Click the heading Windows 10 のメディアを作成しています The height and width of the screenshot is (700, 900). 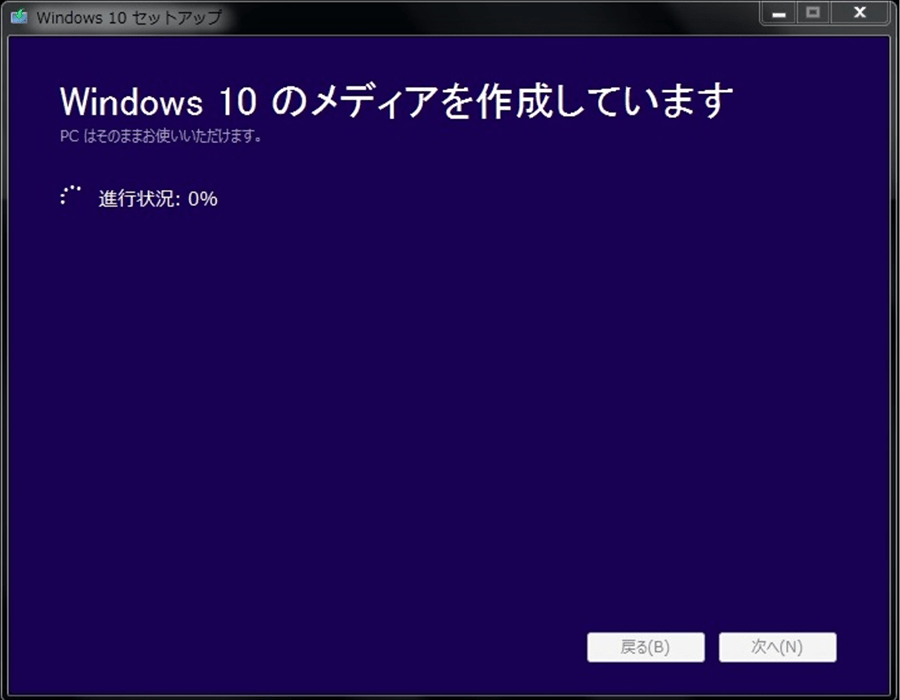click(396, 101)
